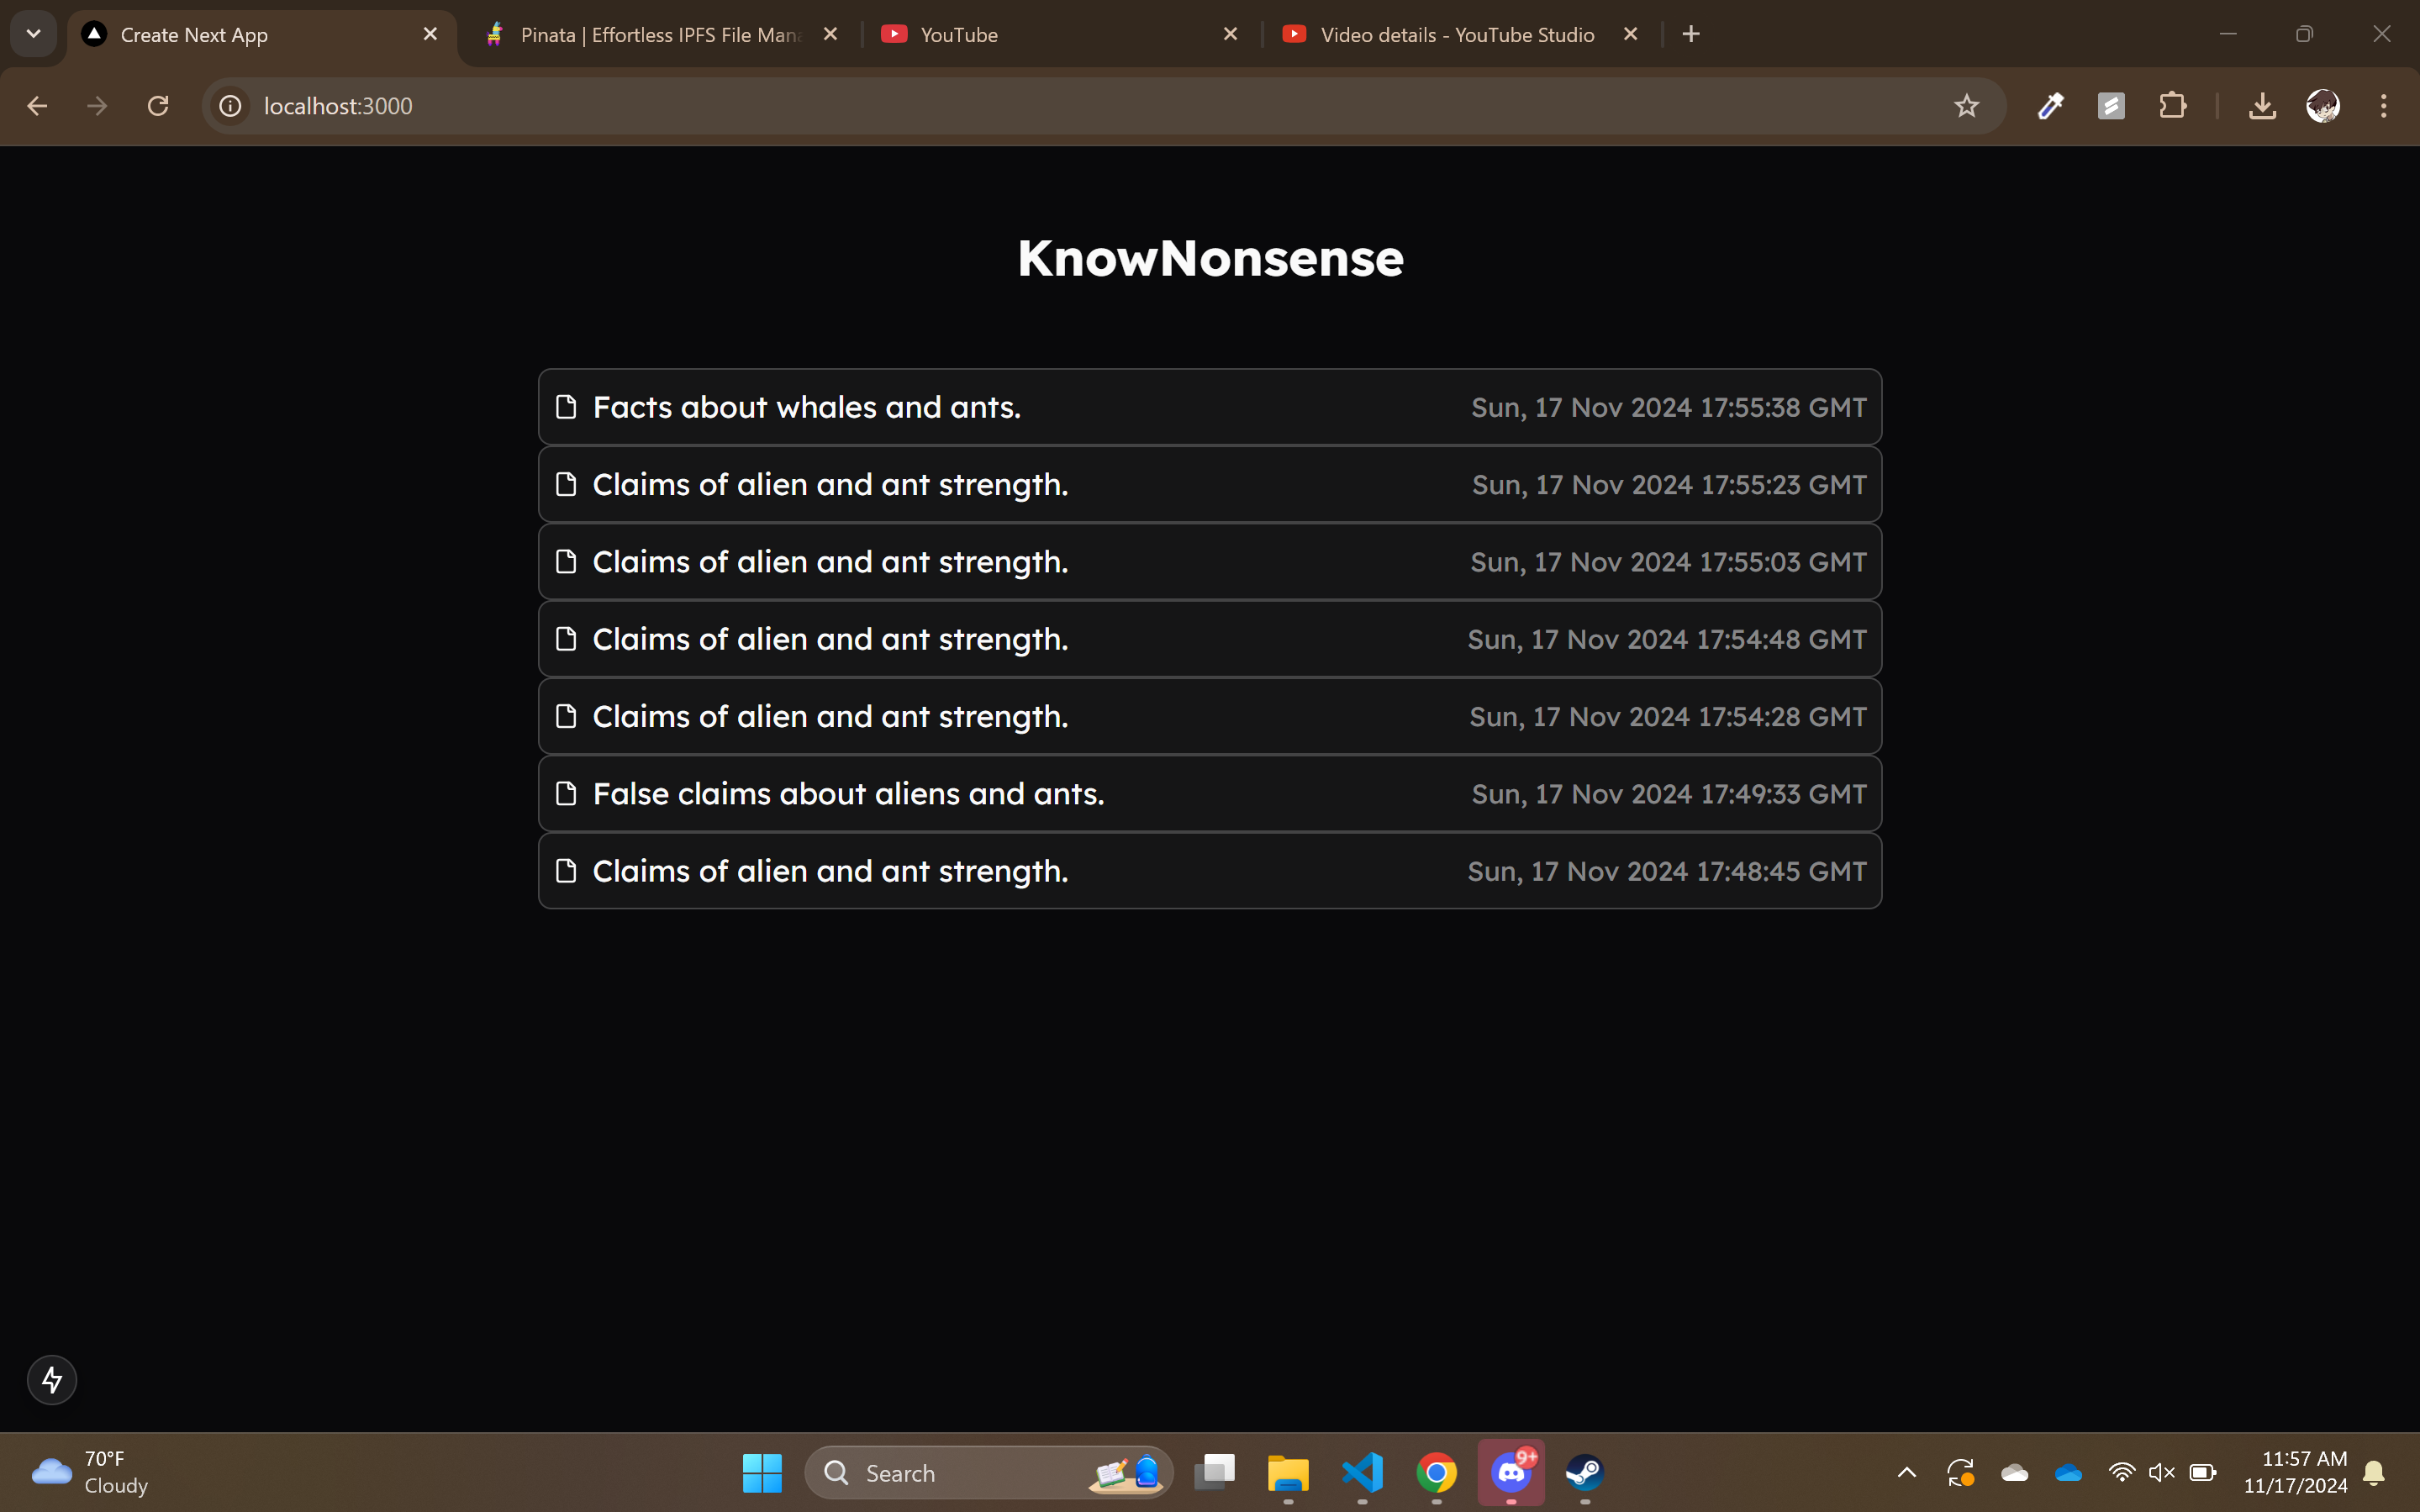The width and height of the screenshot is (2420, 1512).
Task: Switch to Video details YouTube Studio tab
Action: [1456, 35]
